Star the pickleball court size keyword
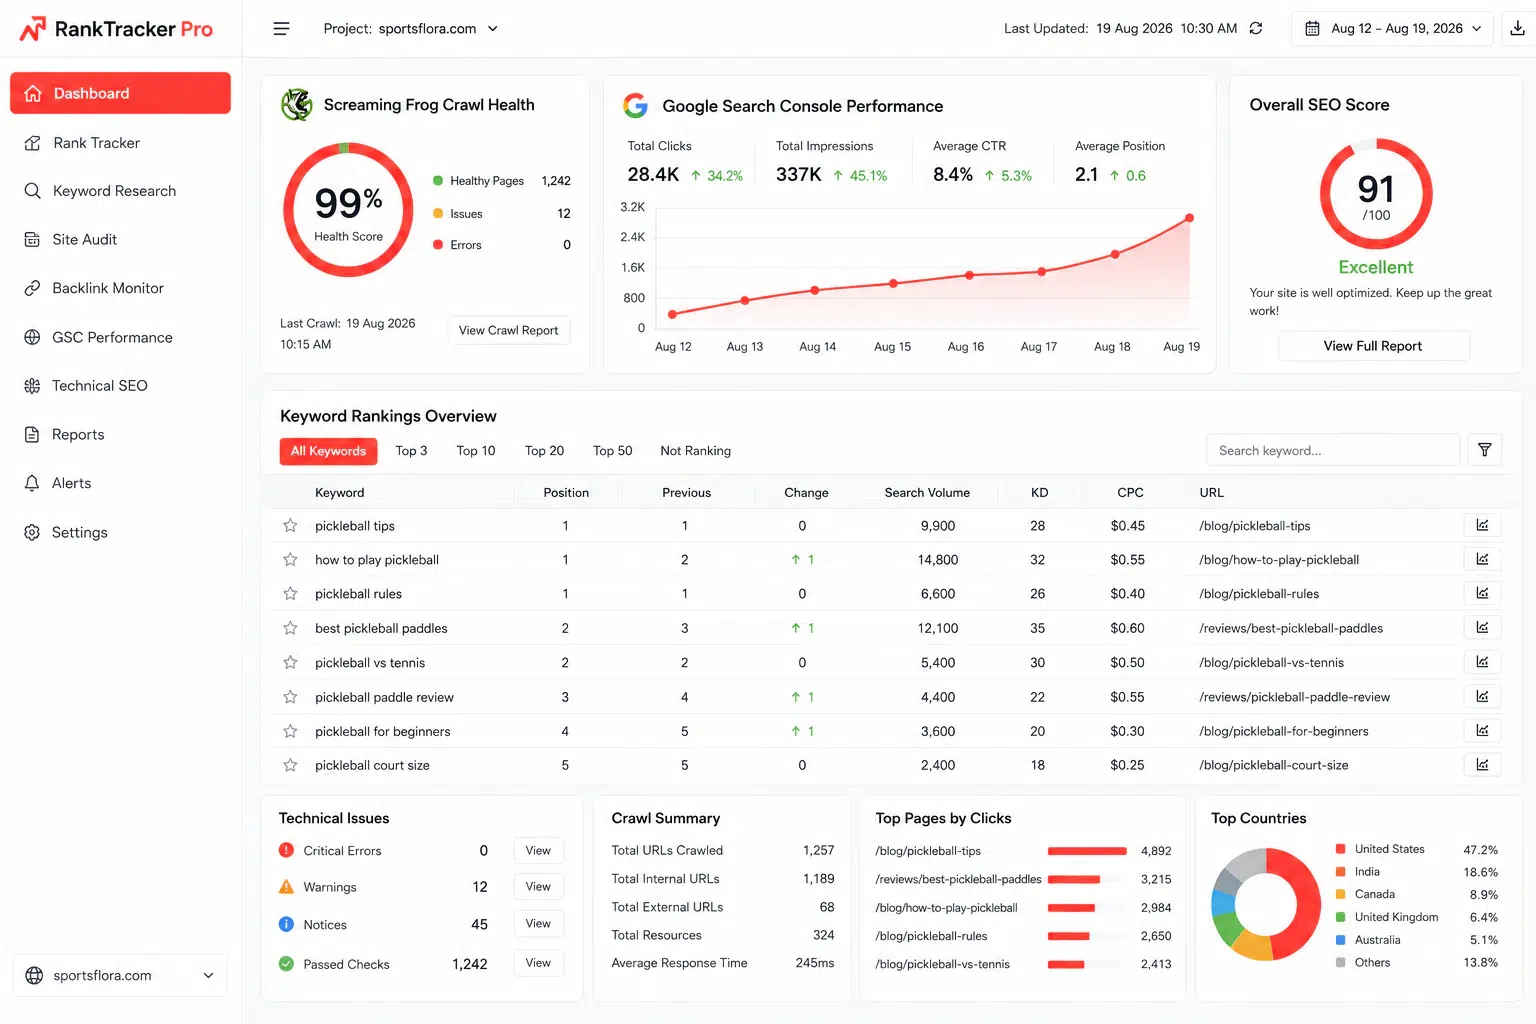This screenshot has height=1024, width=1536. click(290, 765)
